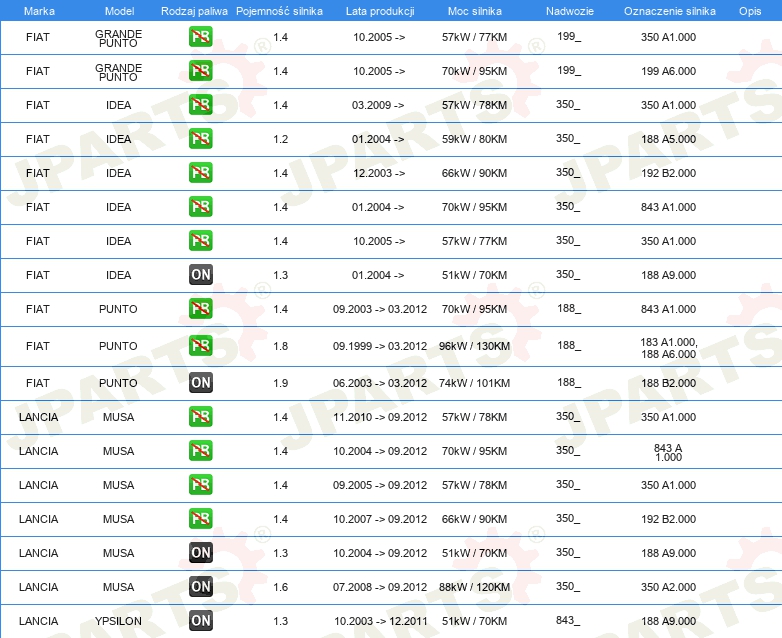Click diesel ON icon in PUNTO 1.9 row

(200, 383)
